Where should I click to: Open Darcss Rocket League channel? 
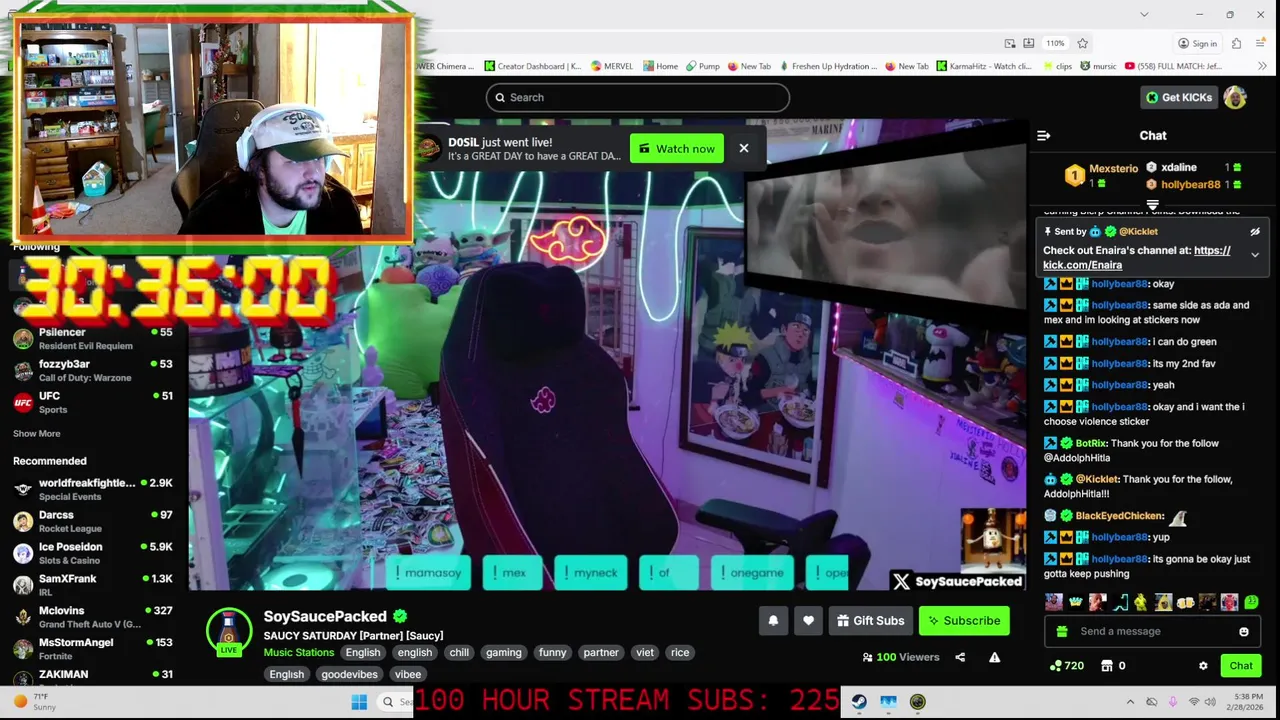pos(92,521)
